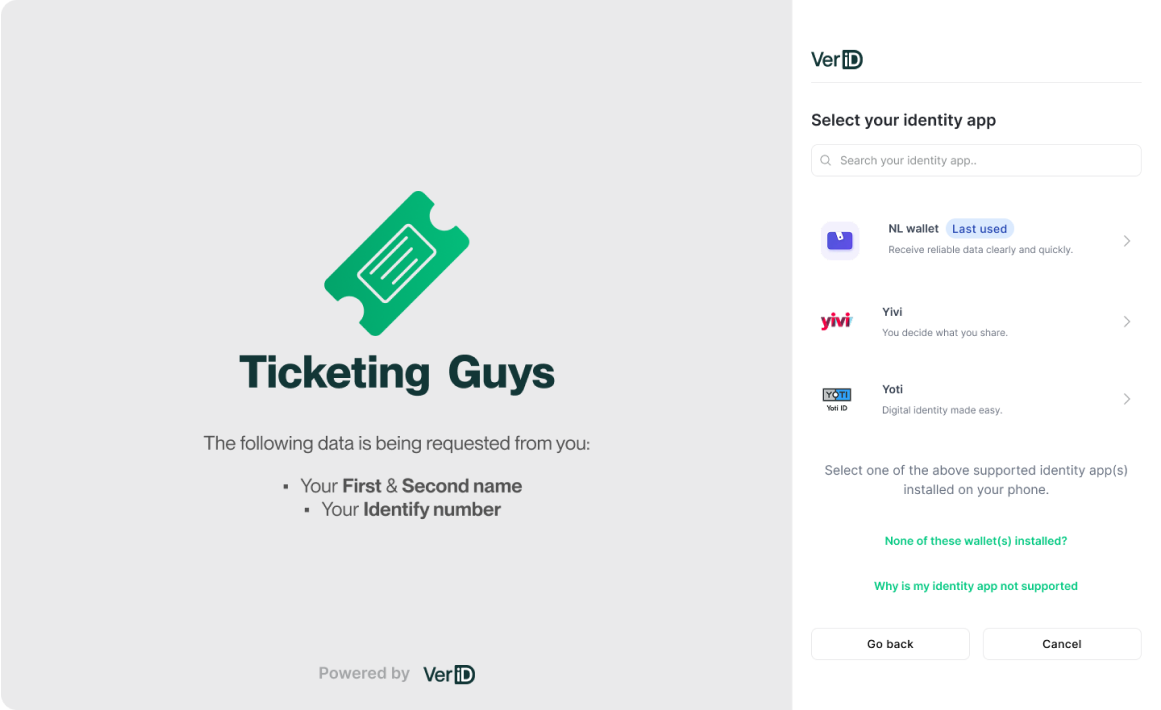Choose Yivi from identity app list
The image size is (1161, 710).
pyautogui.click(x=892, y=312)
